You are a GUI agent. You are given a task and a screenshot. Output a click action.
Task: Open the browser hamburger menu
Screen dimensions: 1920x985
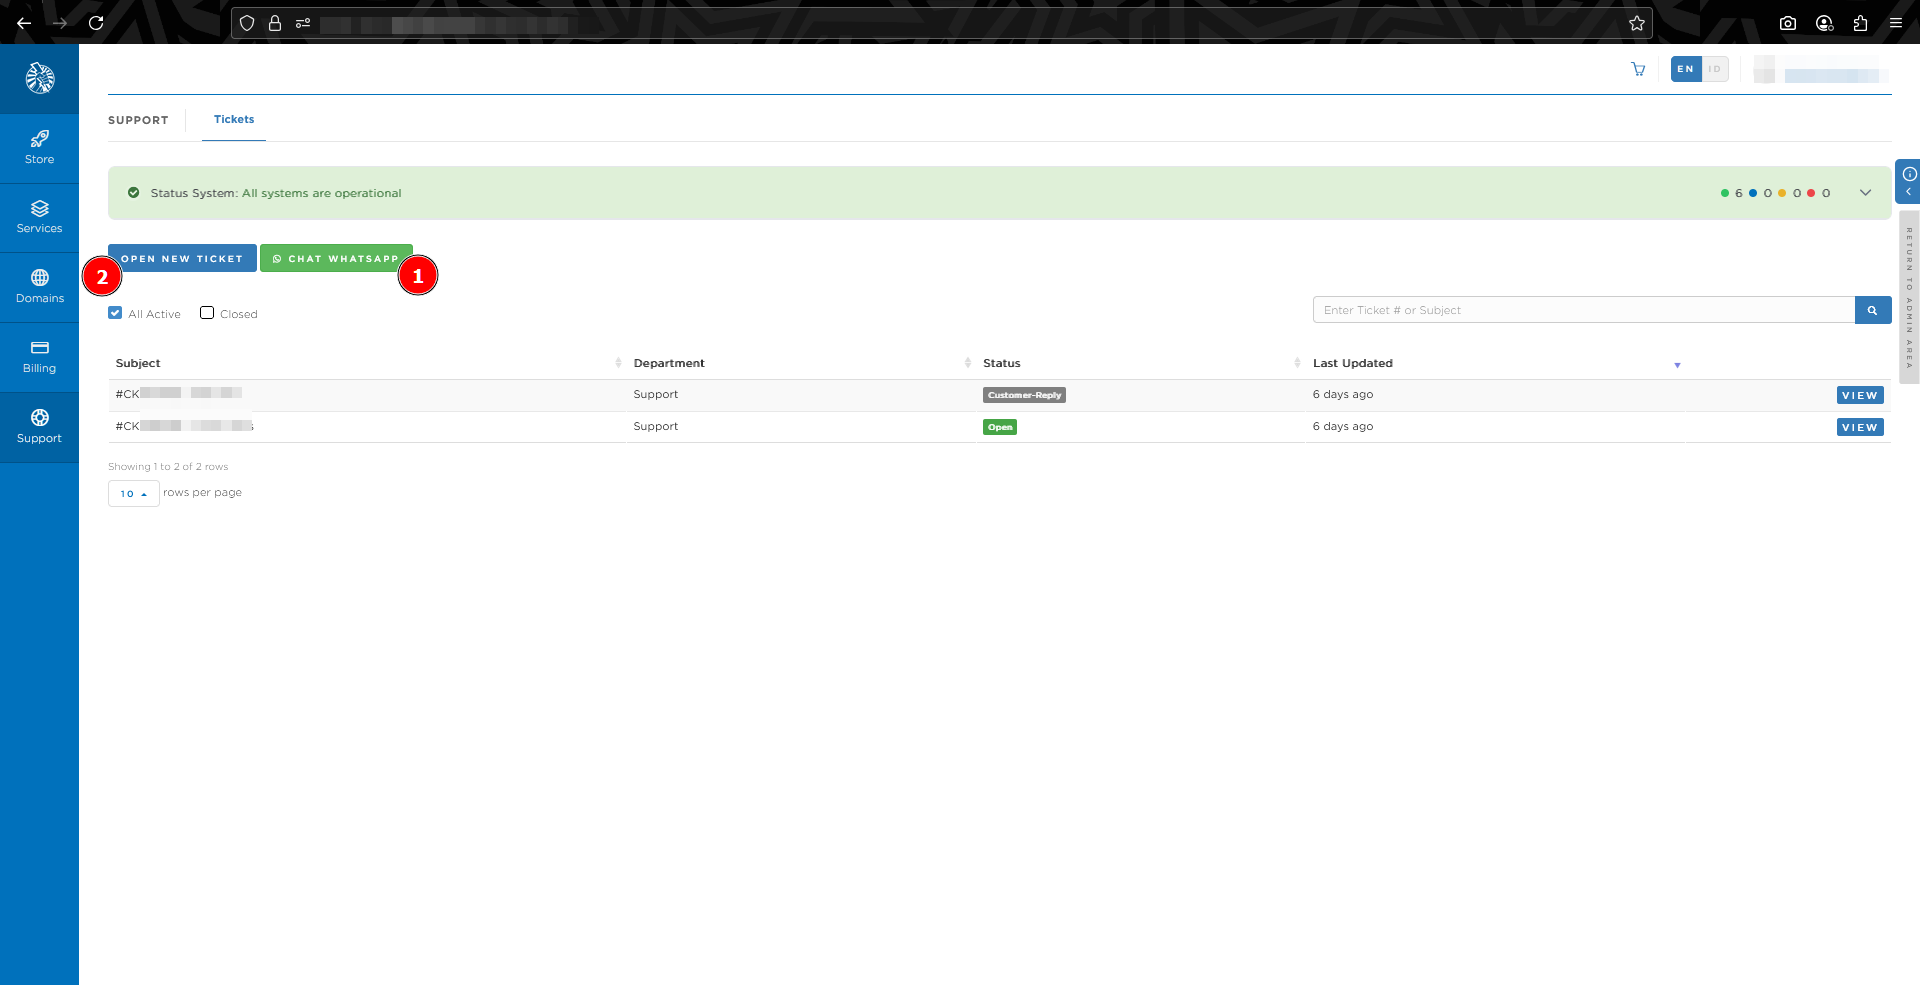click(1896, 23)
